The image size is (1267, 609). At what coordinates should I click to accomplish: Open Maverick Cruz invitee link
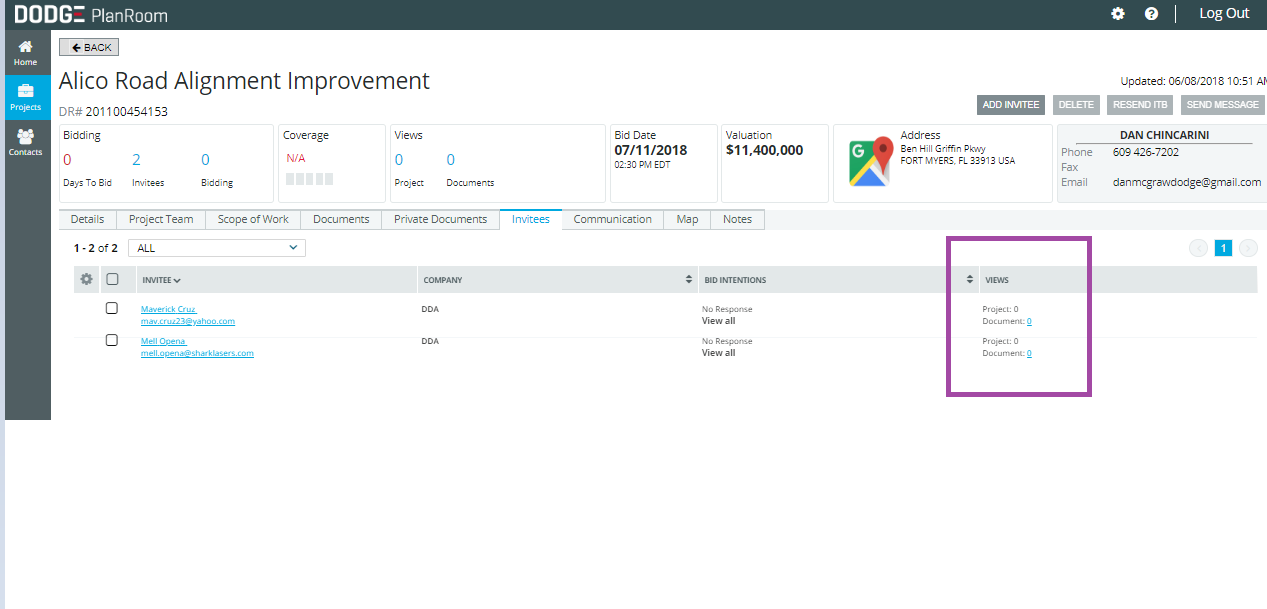tap(168, 309)
